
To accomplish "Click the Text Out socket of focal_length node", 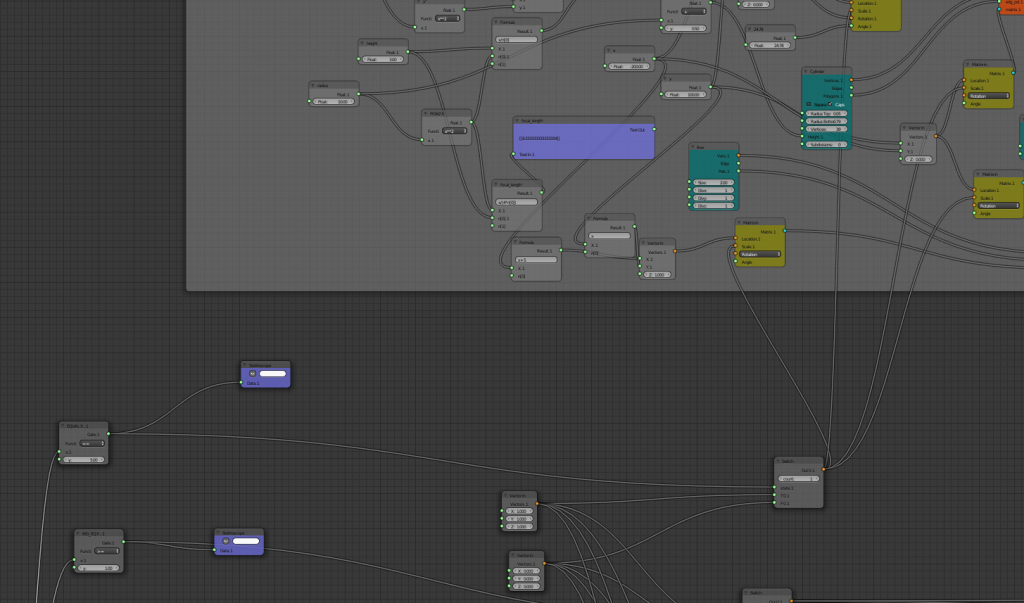I will (x=654, y=129).
